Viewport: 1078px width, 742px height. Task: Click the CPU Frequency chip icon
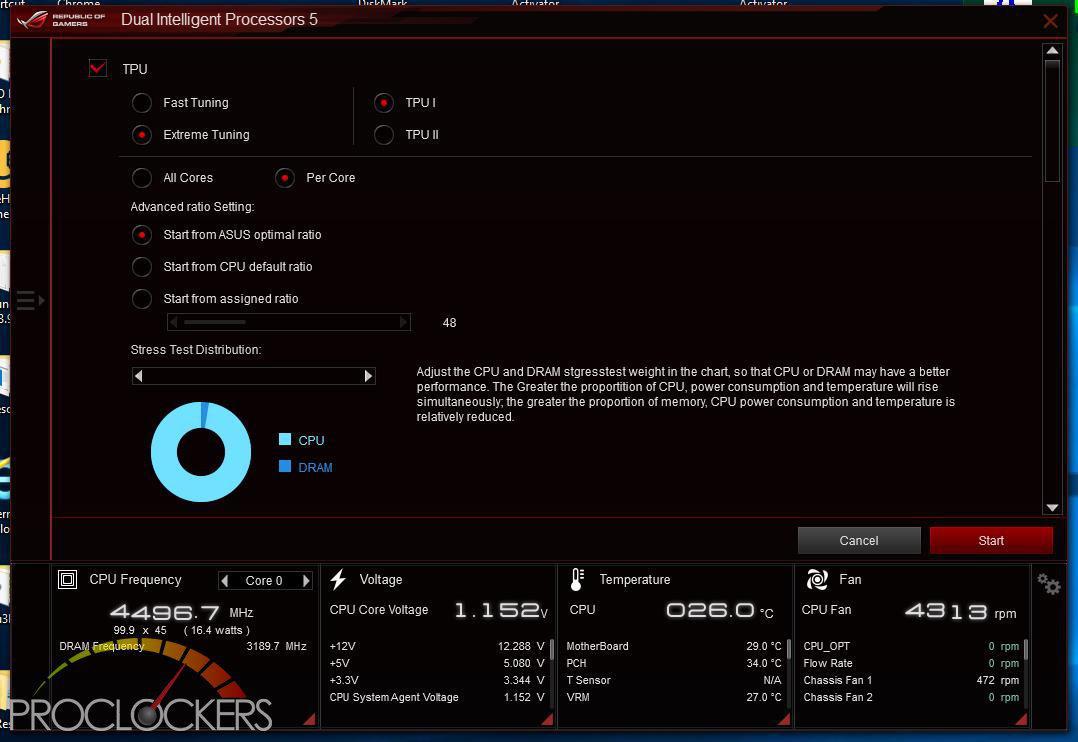pyautogui.click(x=67, y=580)
